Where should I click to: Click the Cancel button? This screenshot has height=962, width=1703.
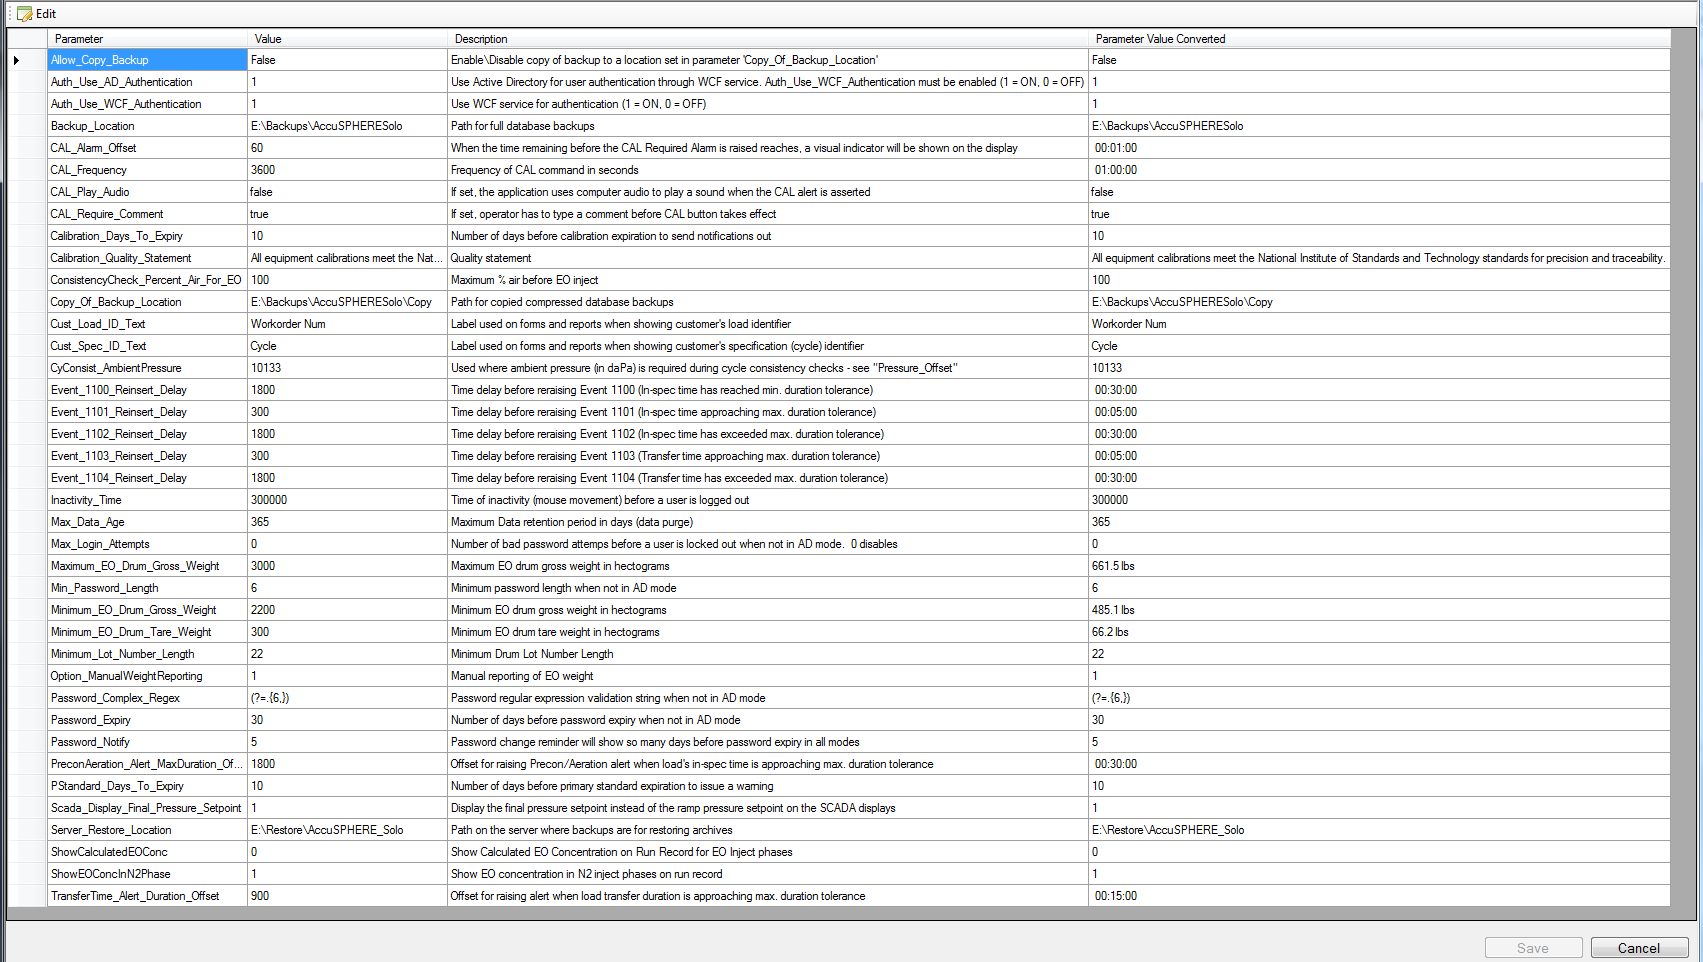(x=1638, y=948)
